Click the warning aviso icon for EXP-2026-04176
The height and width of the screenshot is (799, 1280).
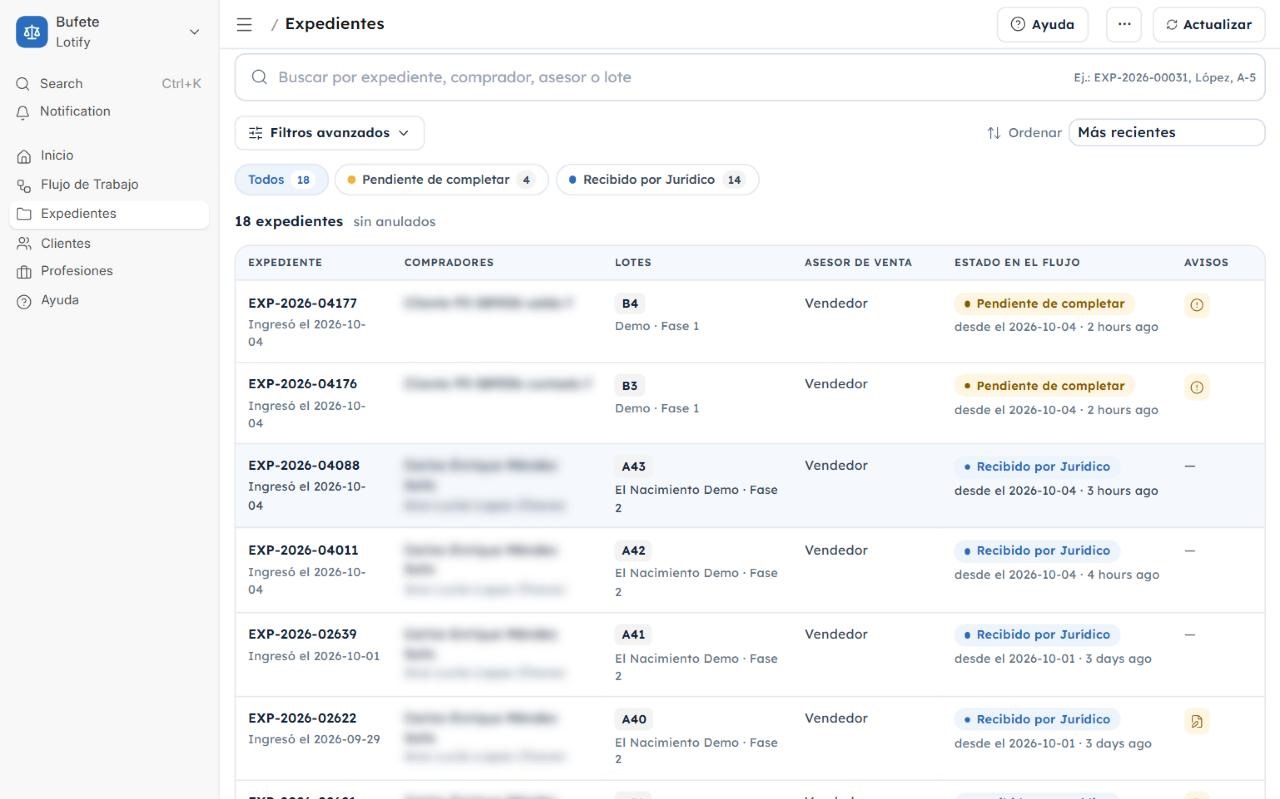(x=1197, y=387)
